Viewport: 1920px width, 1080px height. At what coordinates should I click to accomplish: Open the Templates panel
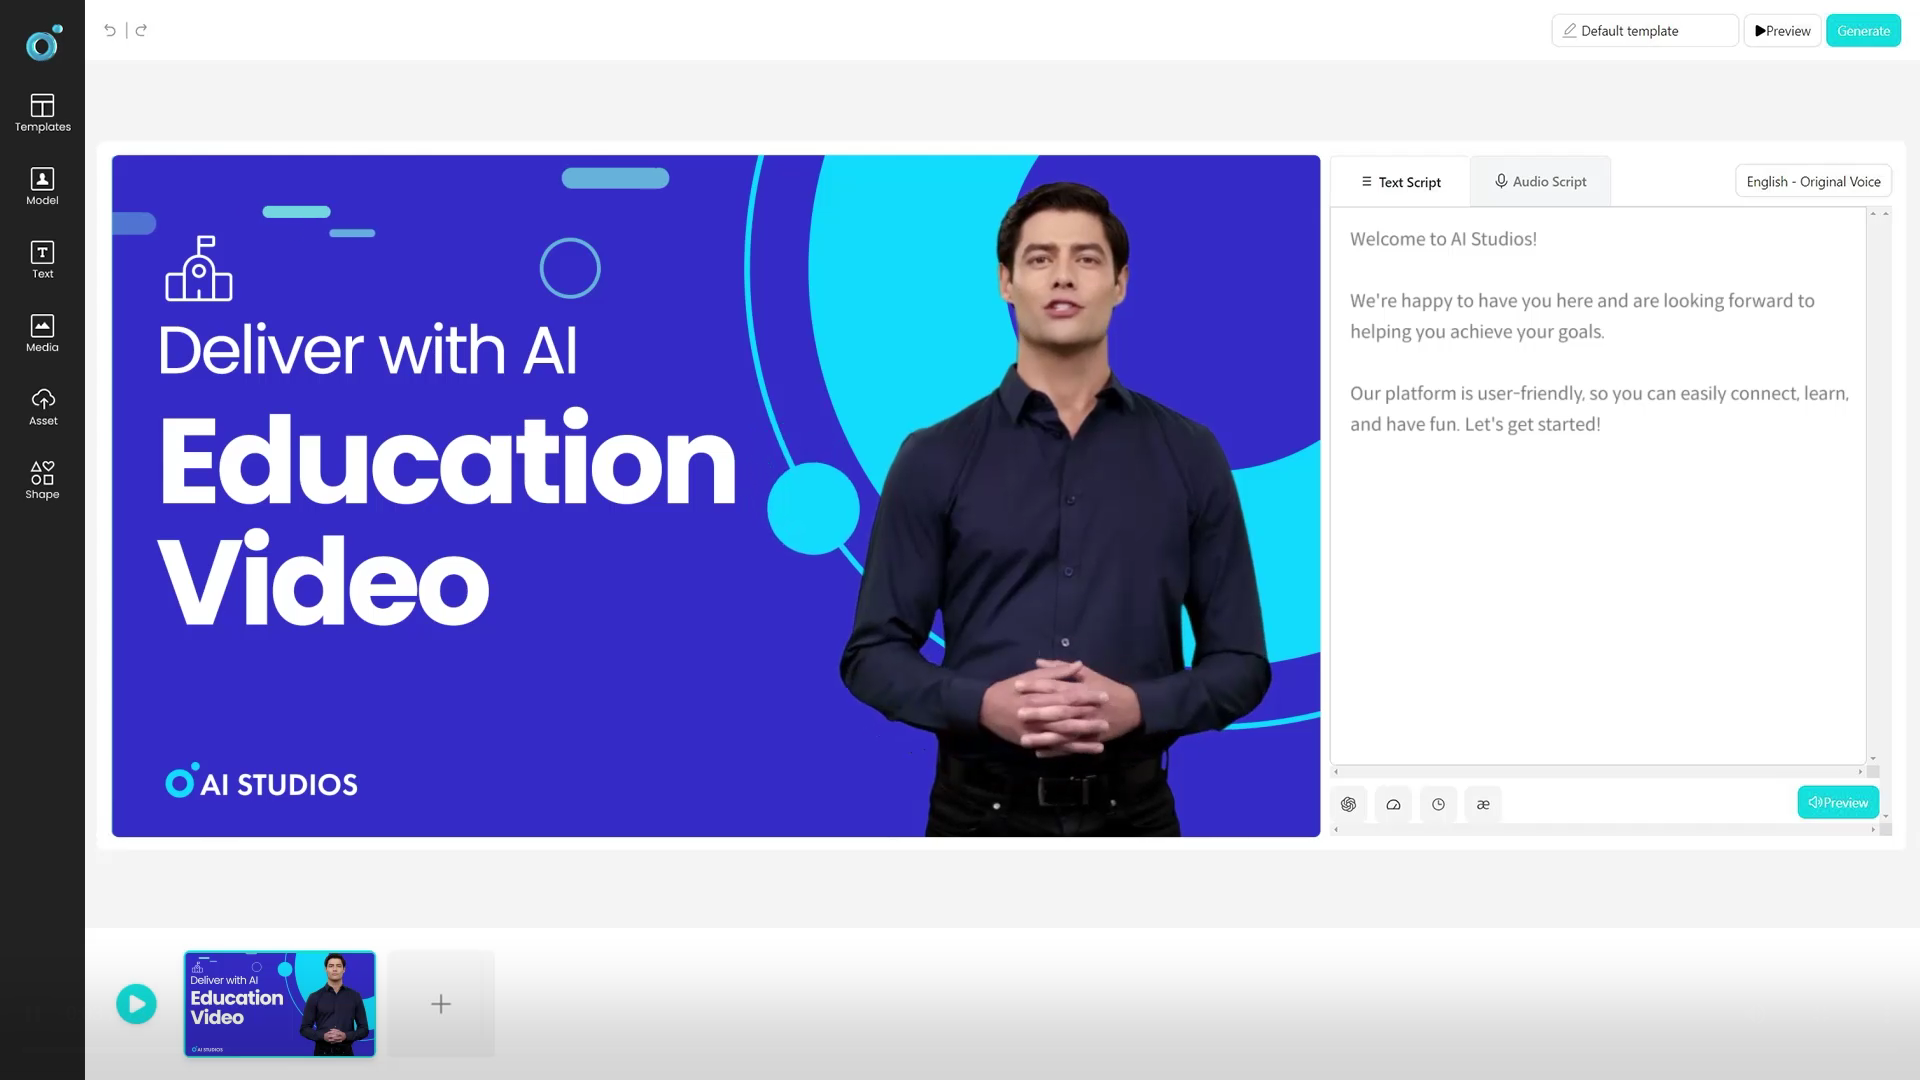(x=42, y=112)
